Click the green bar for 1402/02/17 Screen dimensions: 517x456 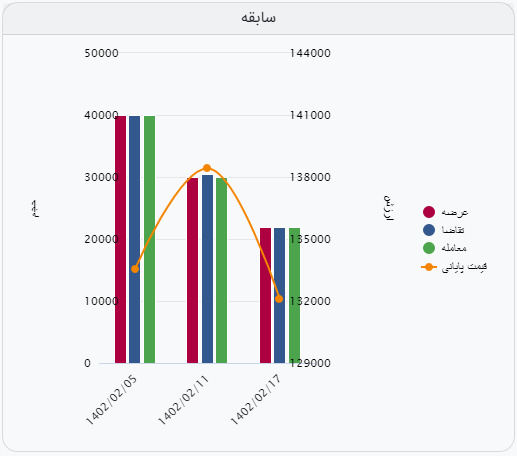click(294, 296)
